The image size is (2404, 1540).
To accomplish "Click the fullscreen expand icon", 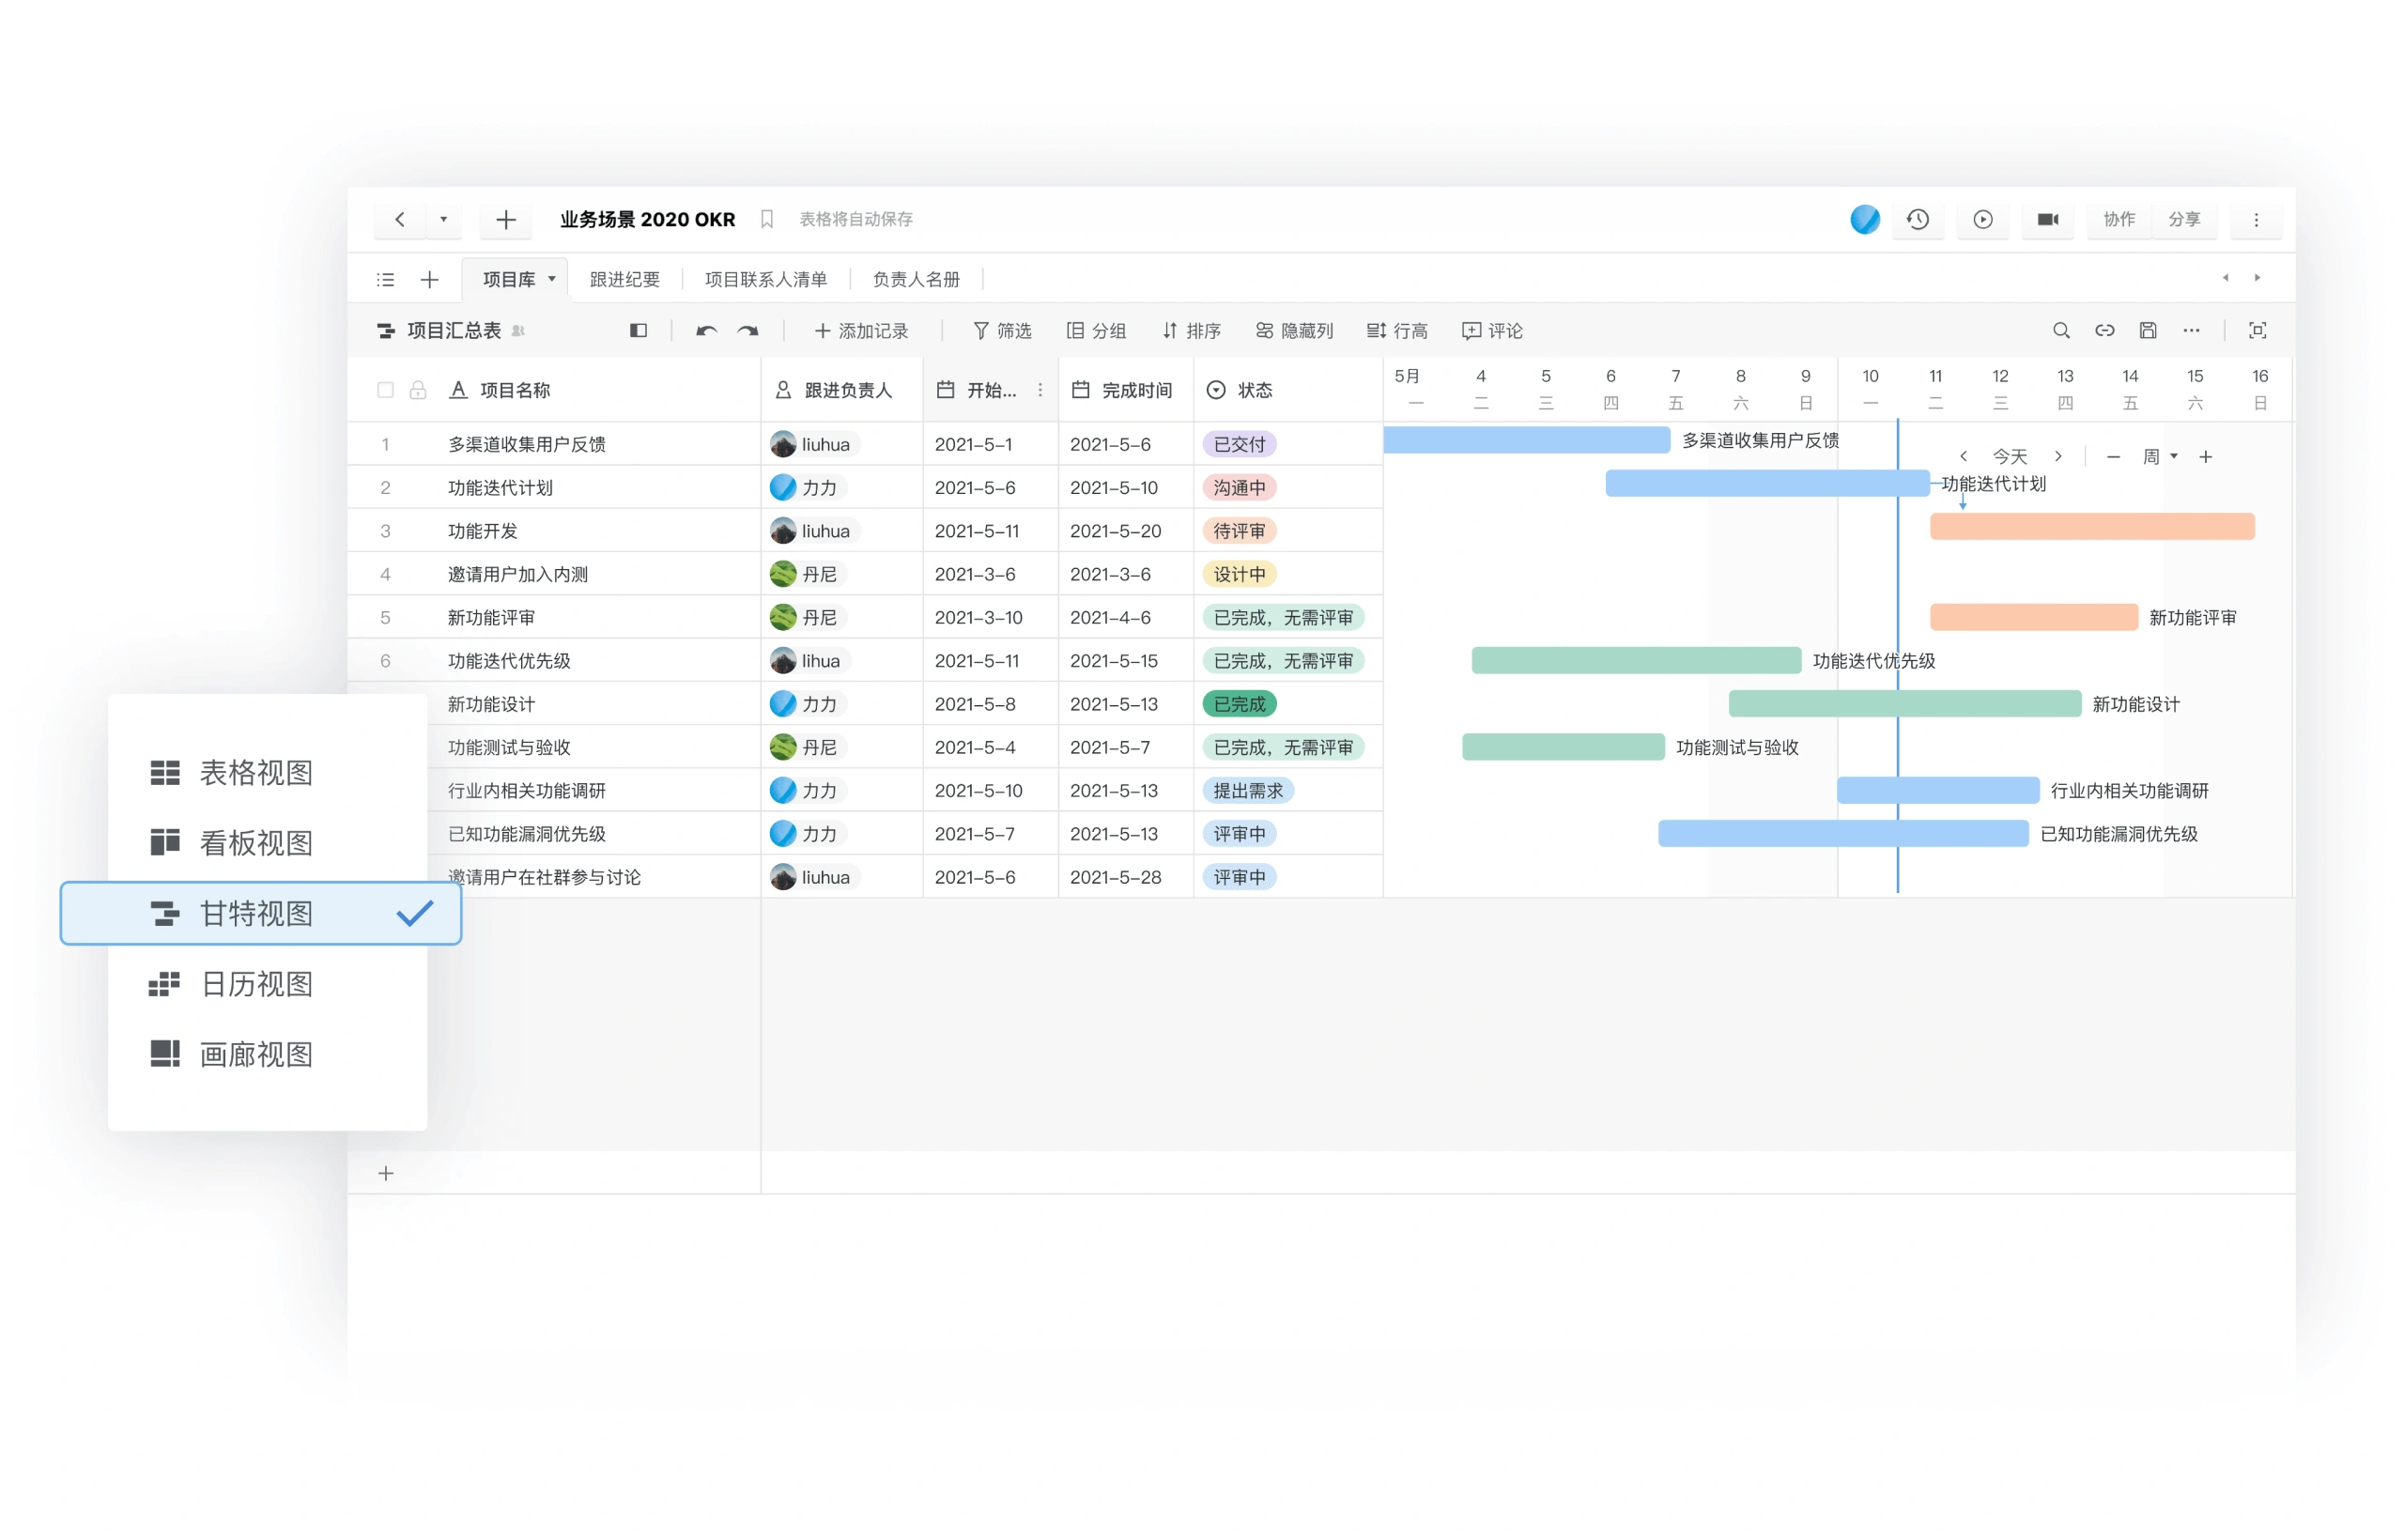I will click(2257, 331).
